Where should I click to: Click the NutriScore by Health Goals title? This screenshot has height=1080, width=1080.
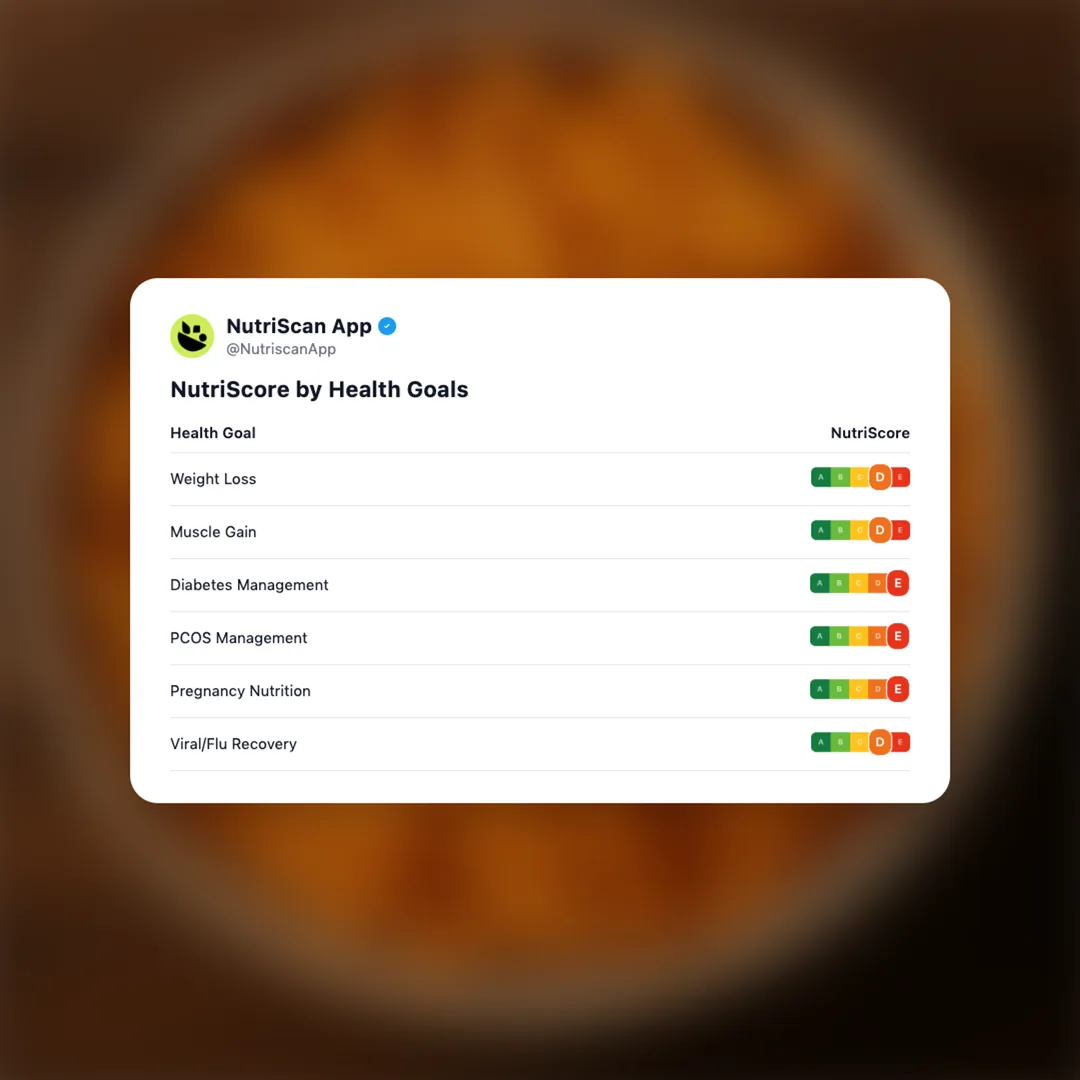tap(319, 390)
